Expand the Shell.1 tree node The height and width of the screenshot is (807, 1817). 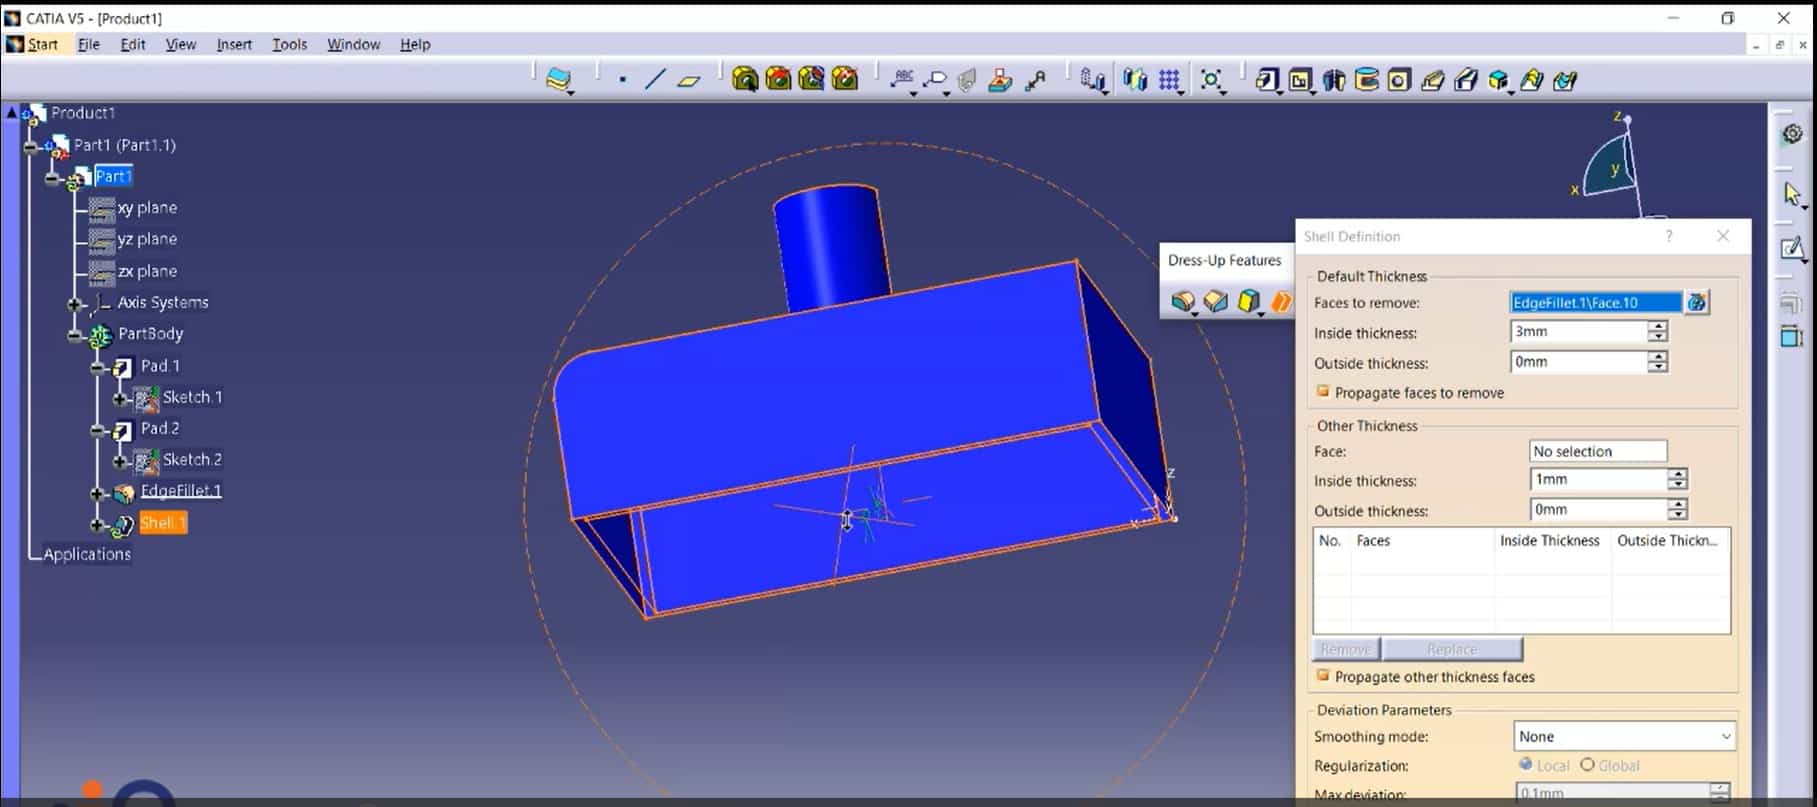coord(97,524)
